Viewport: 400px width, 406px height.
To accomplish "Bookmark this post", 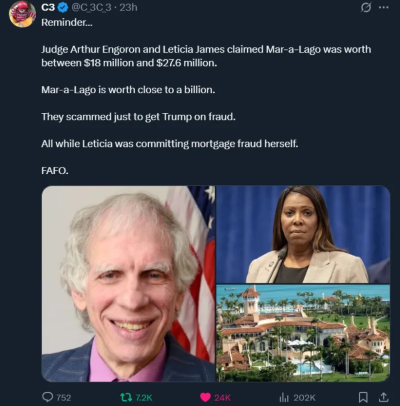I will click(363, 397).
